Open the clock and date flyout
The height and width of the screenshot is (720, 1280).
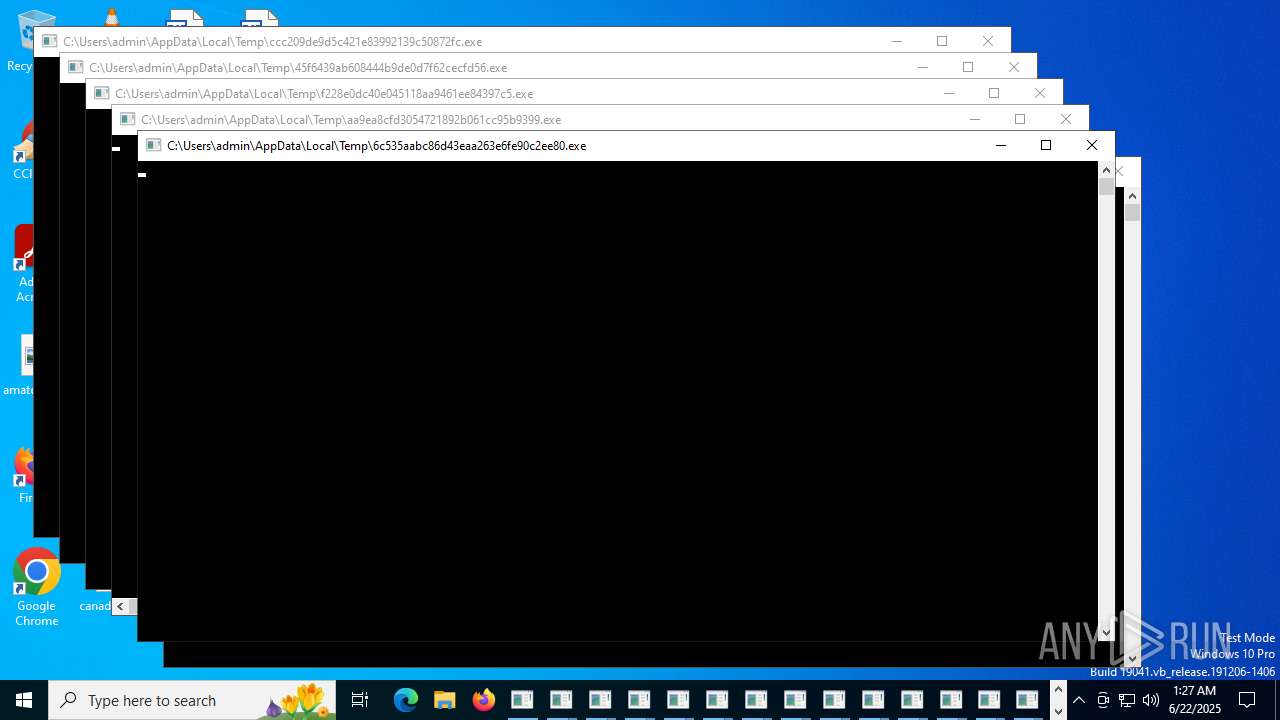tap(1195, 700)
